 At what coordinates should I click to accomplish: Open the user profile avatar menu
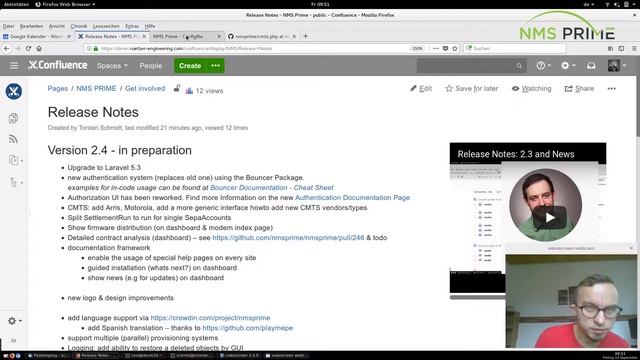616,66
